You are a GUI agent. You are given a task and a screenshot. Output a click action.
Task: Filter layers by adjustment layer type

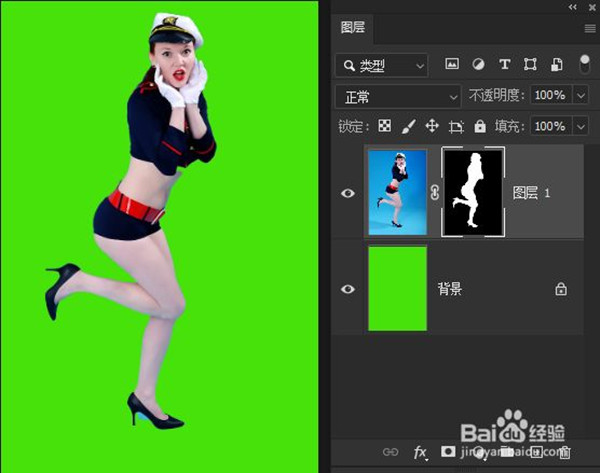click(478, 64)
